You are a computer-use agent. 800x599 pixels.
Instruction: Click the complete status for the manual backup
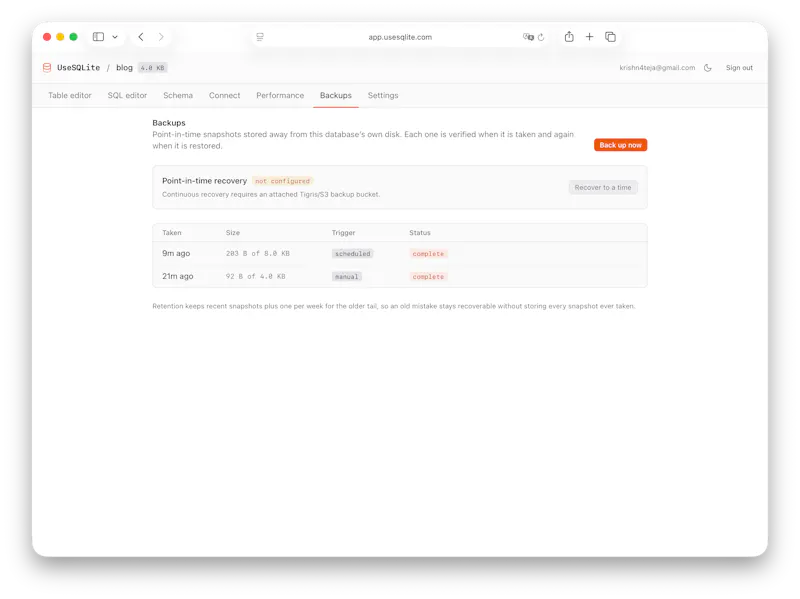[428, 277]
